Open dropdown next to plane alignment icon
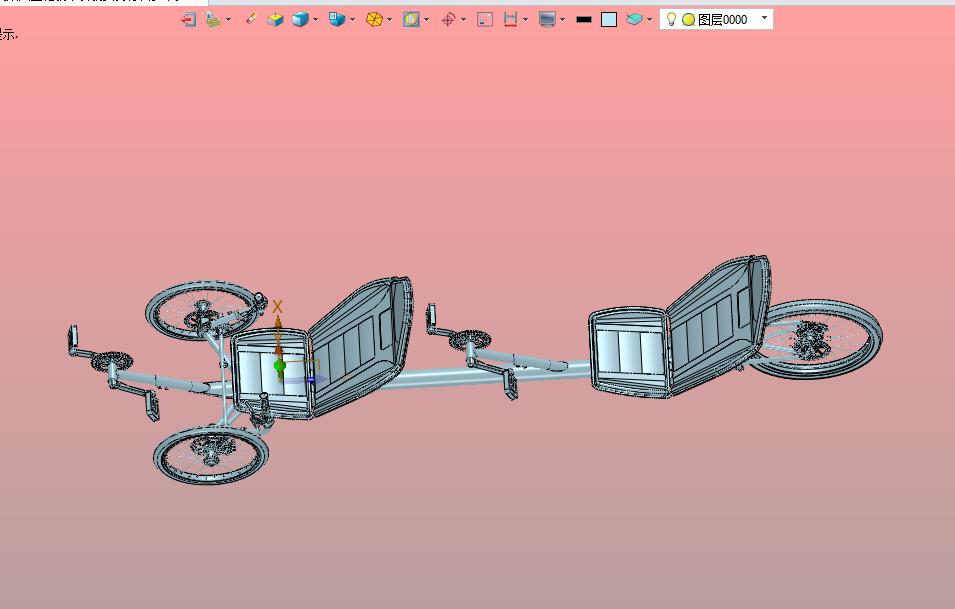Image resolution: width=955 pixels, height=609 pixels. [228, 19]
